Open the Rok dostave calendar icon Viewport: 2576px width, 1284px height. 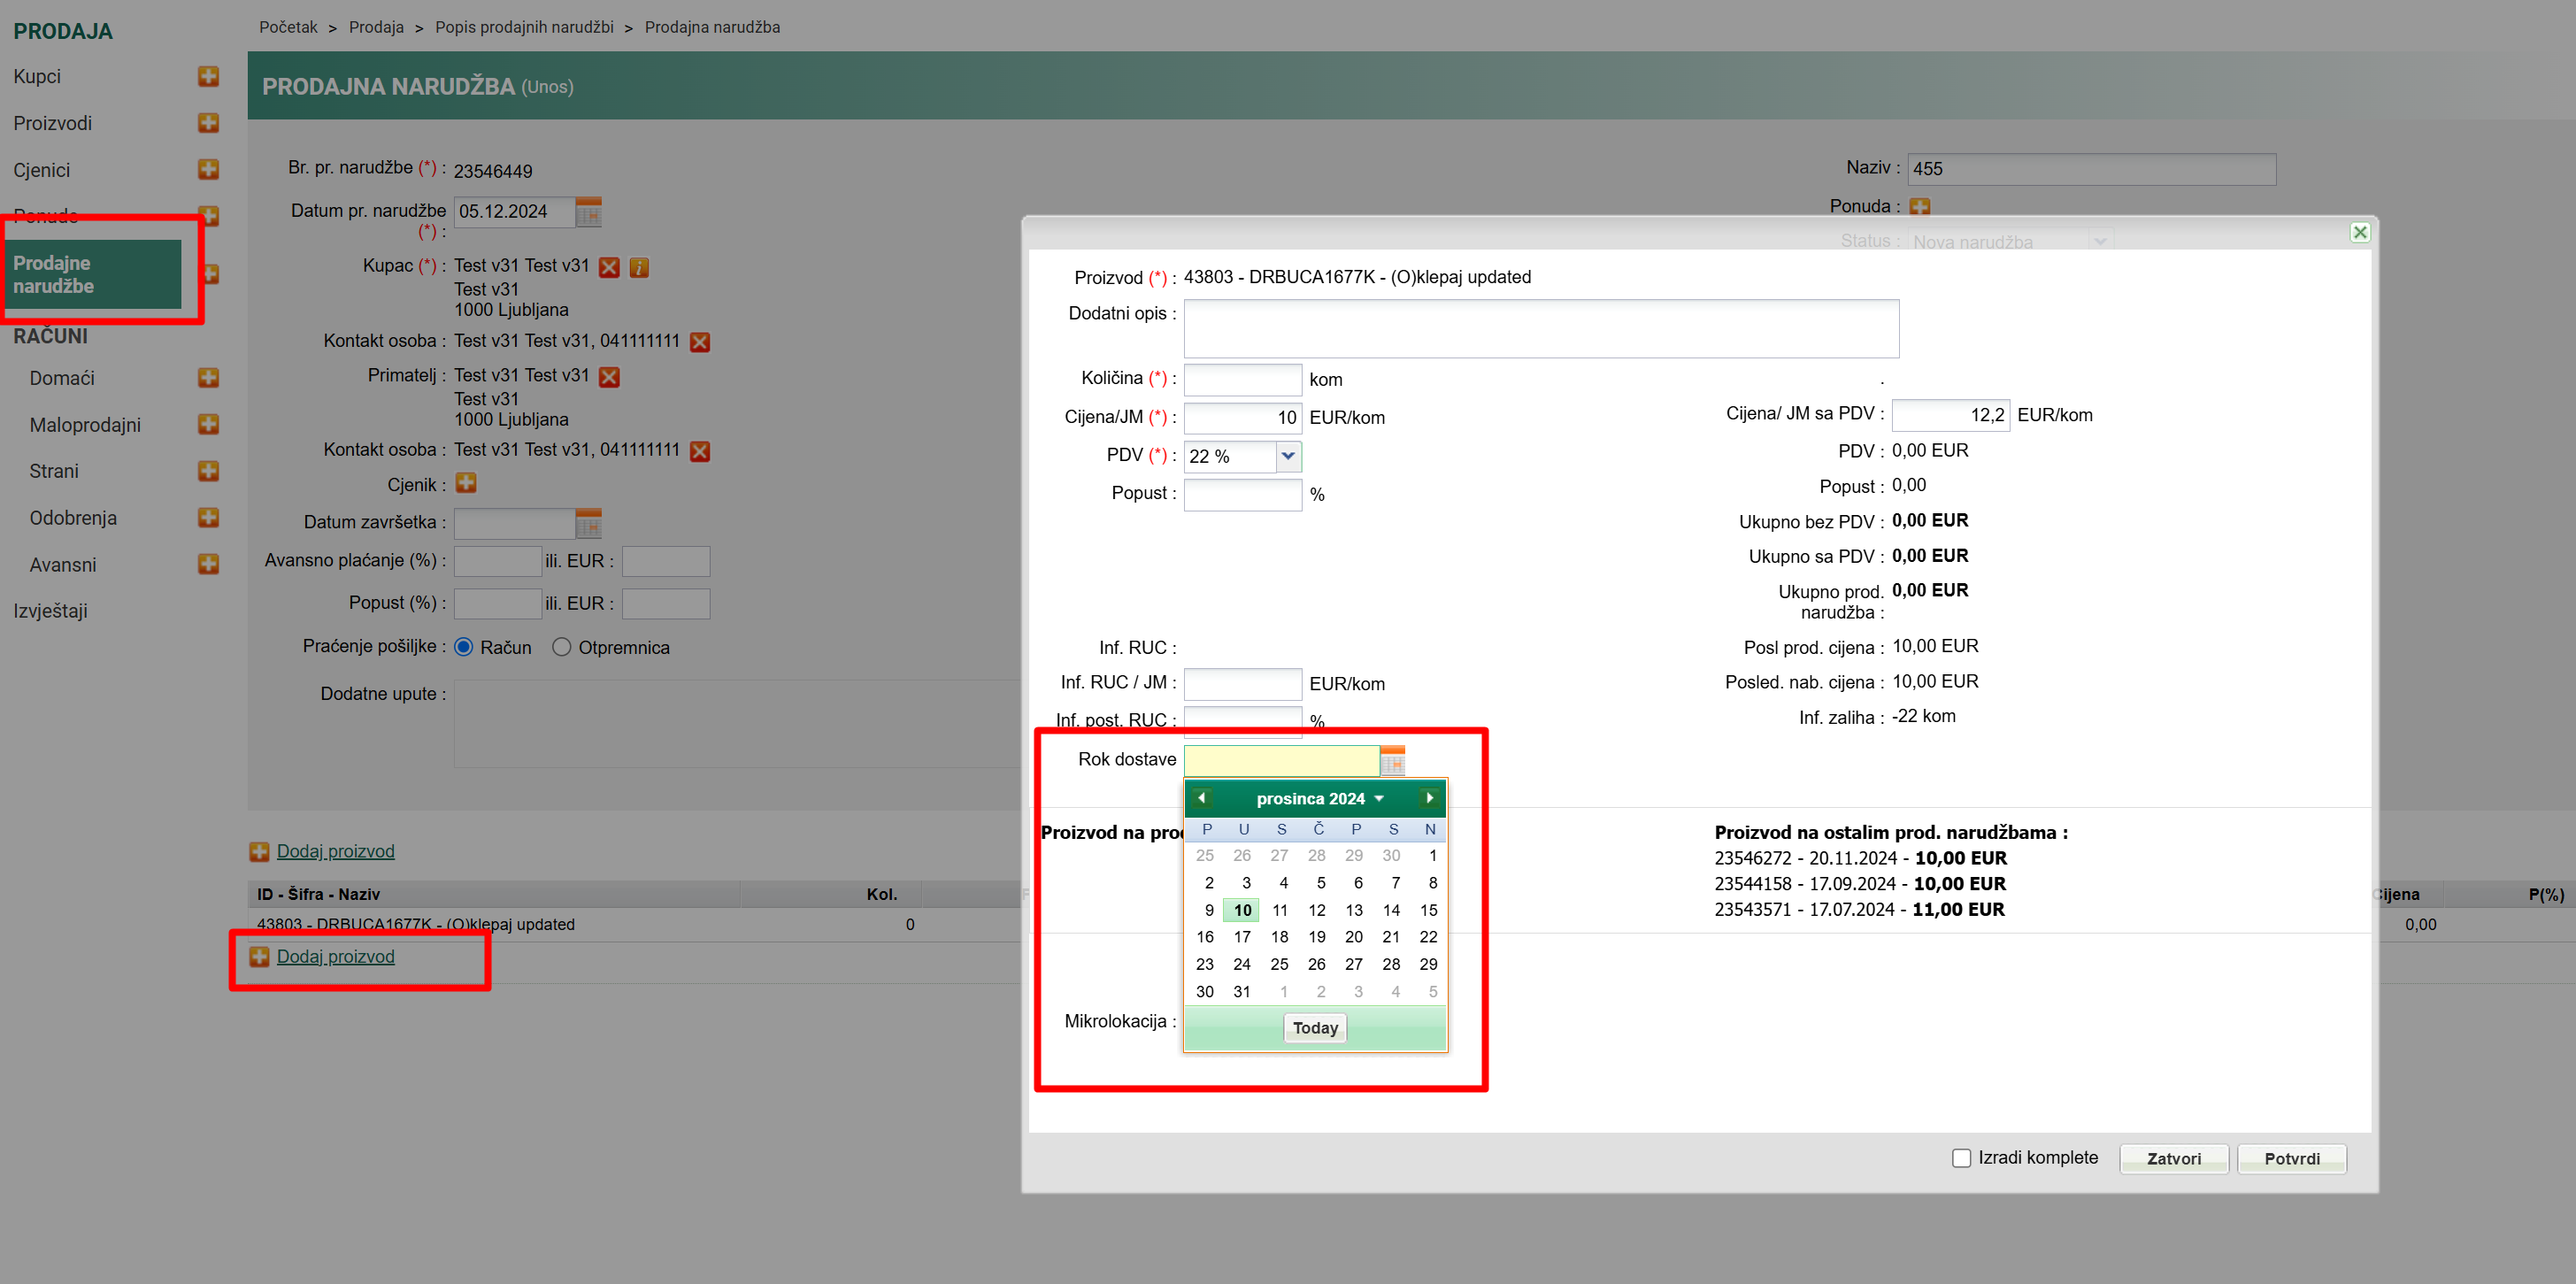(x=1392, y=762)
